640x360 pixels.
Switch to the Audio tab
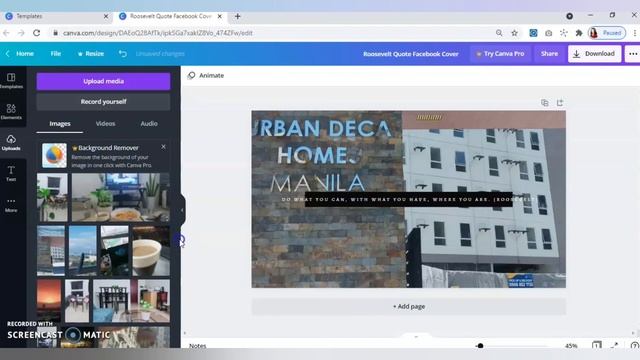149,124
